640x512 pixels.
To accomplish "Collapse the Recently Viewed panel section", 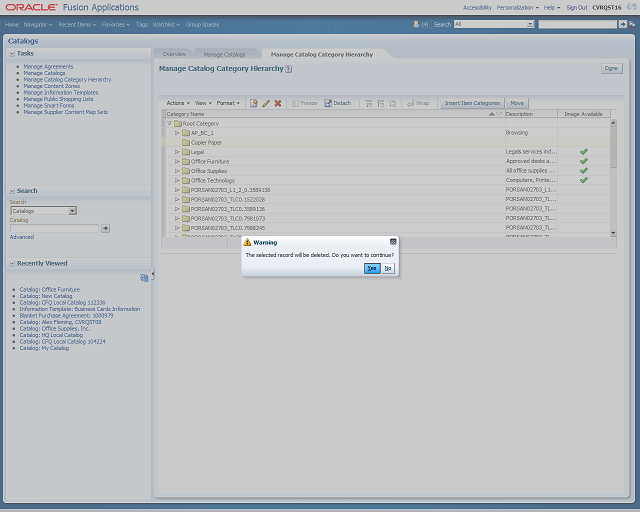I will [x=12, y=263].
